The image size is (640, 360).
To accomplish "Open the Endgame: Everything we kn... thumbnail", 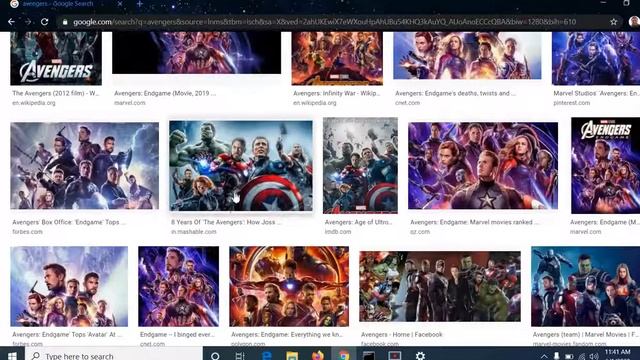I will [289, 286].
